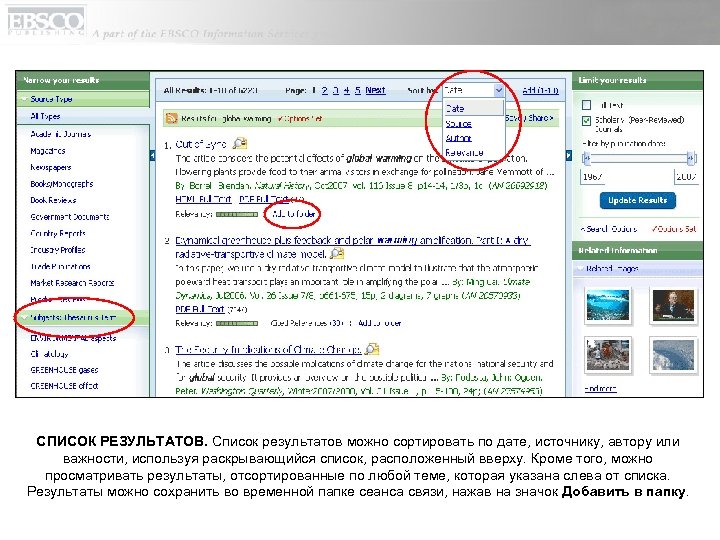
Task: Filter by Magazines
Action: pyautogui.click(x=48, y=151)
